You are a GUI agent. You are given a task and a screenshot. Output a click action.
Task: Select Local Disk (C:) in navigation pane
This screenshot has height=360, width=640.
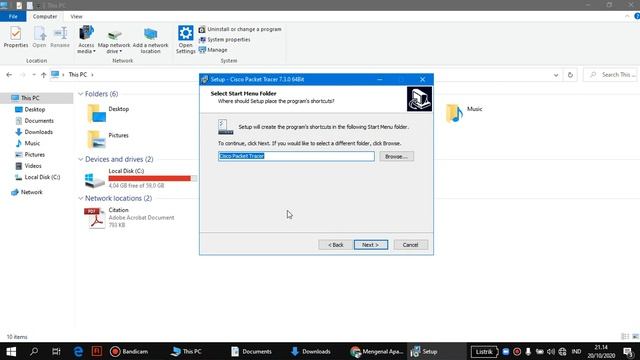(42, 177)
